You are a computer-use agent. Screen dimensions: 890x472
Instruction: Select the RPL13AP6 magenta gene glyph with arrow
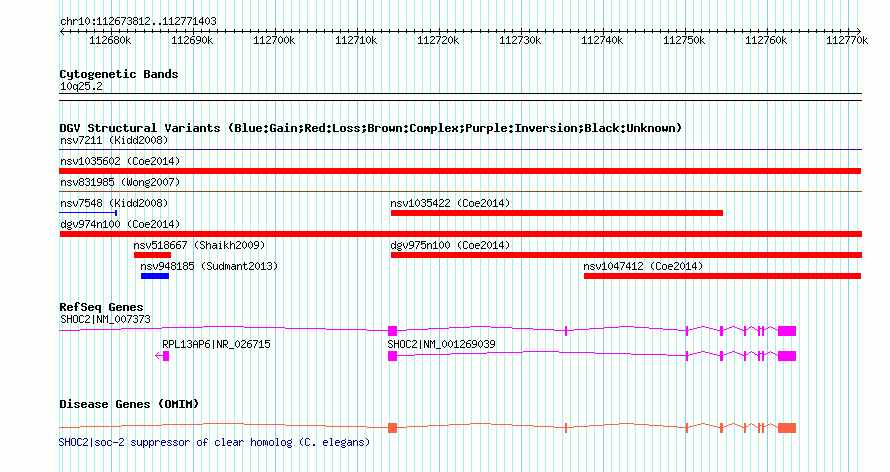[162, 356]
